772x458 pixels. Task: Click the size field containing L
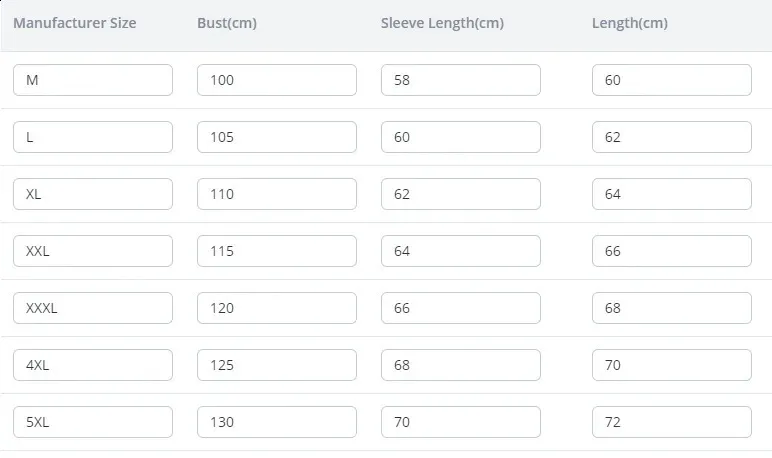(93, 137)
